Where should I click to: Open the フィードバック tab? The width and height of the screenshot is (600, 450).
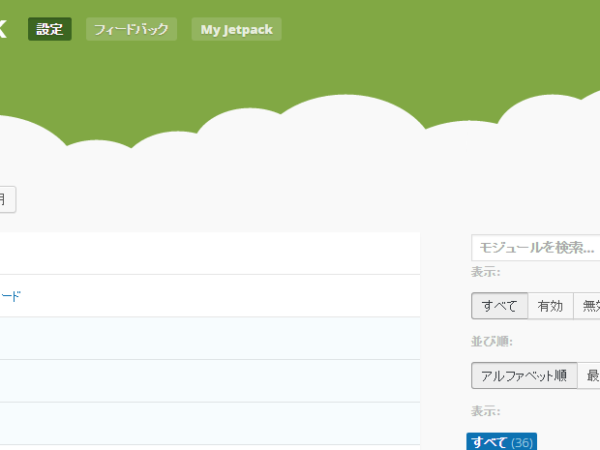tap(131, 29)
